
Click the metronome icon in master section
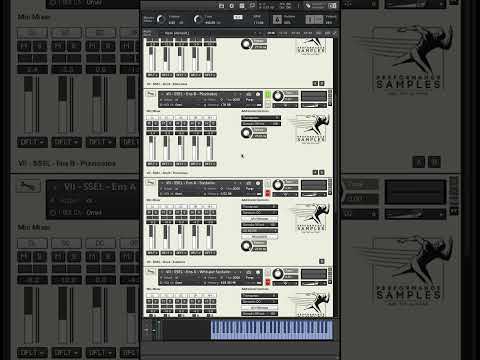(277, 20)
